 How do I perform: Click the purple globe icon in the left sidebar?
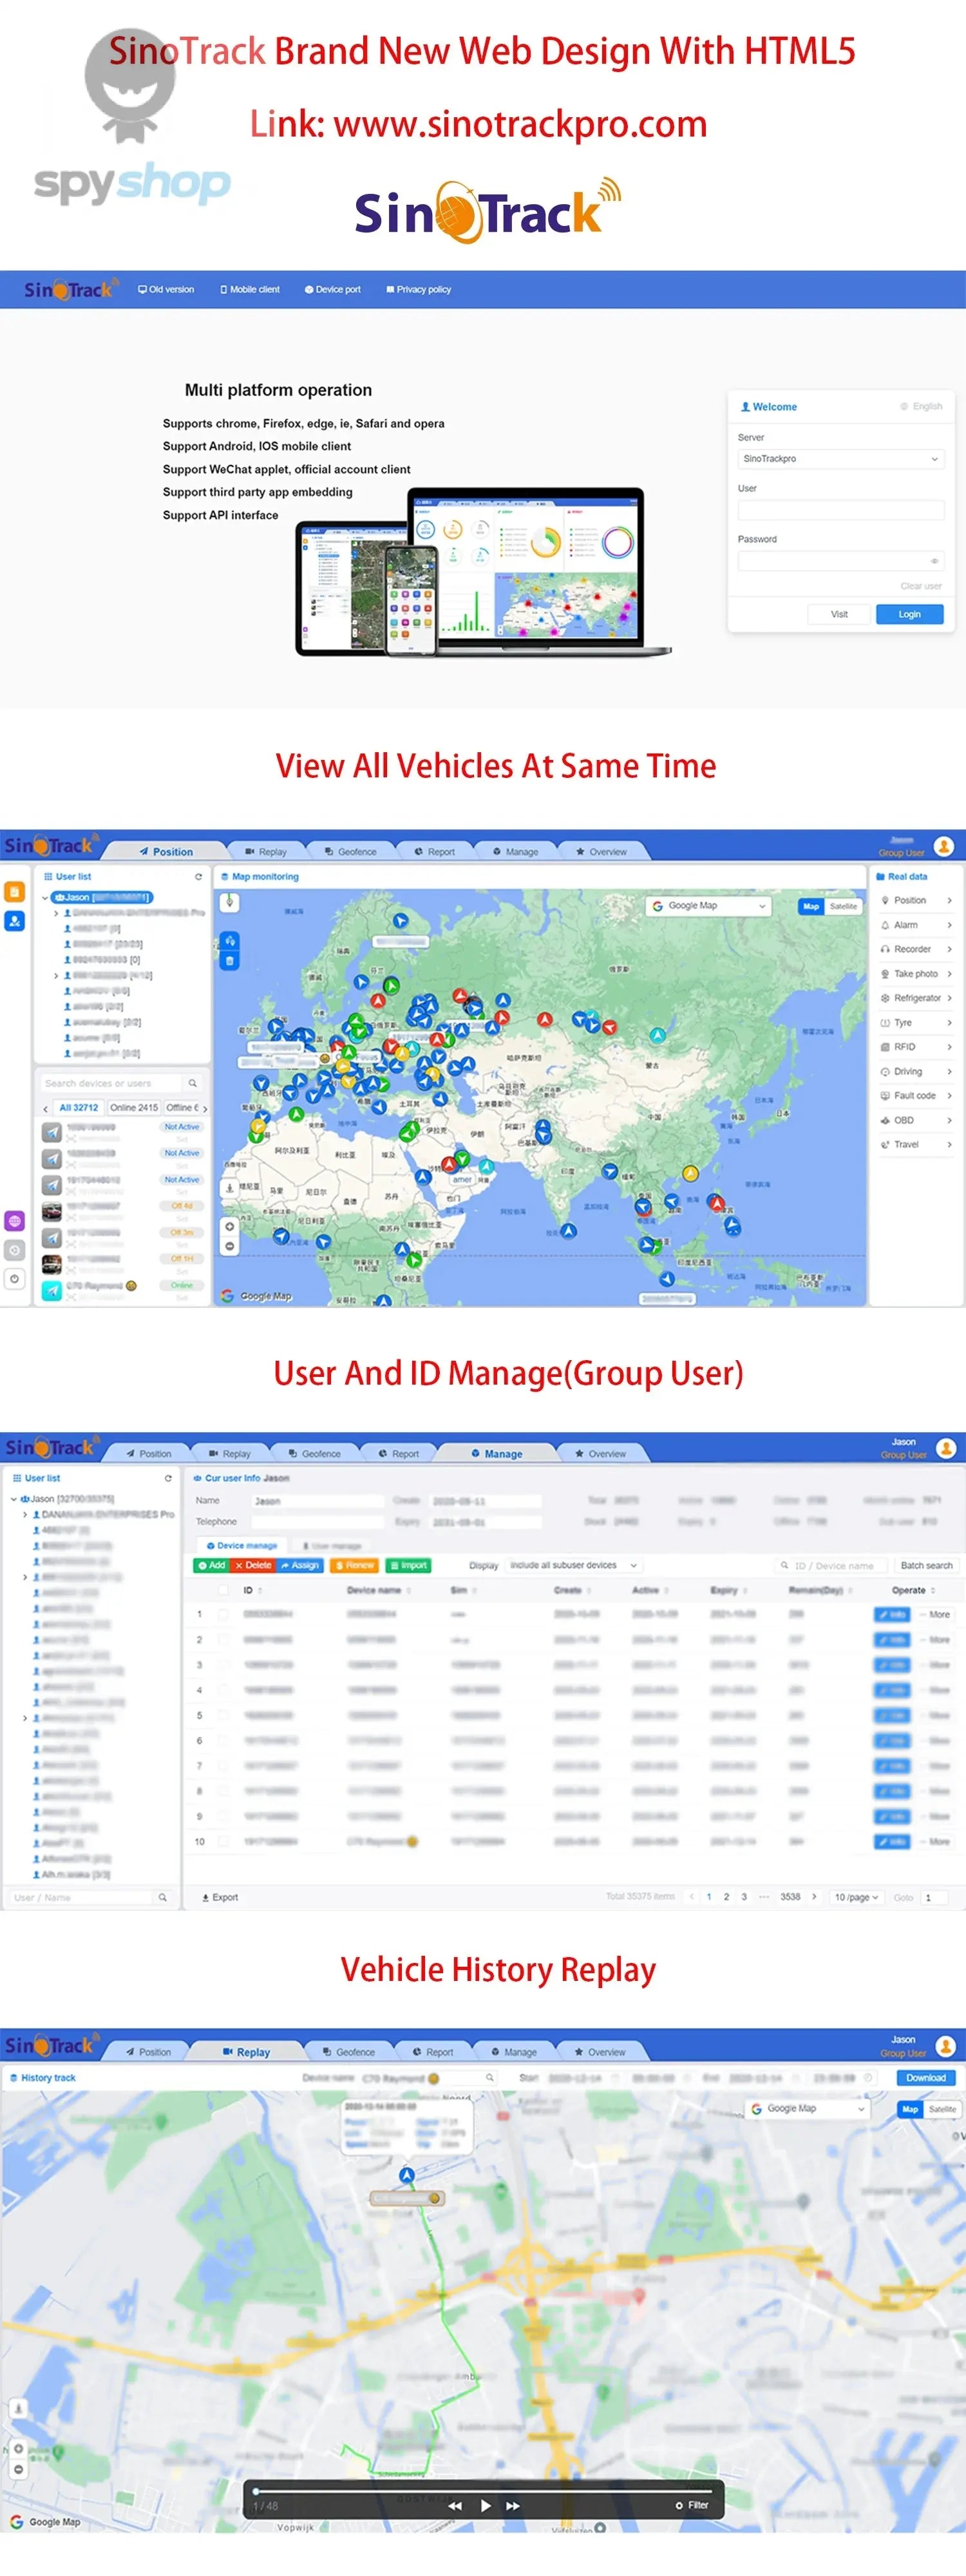coord(14,1221)
